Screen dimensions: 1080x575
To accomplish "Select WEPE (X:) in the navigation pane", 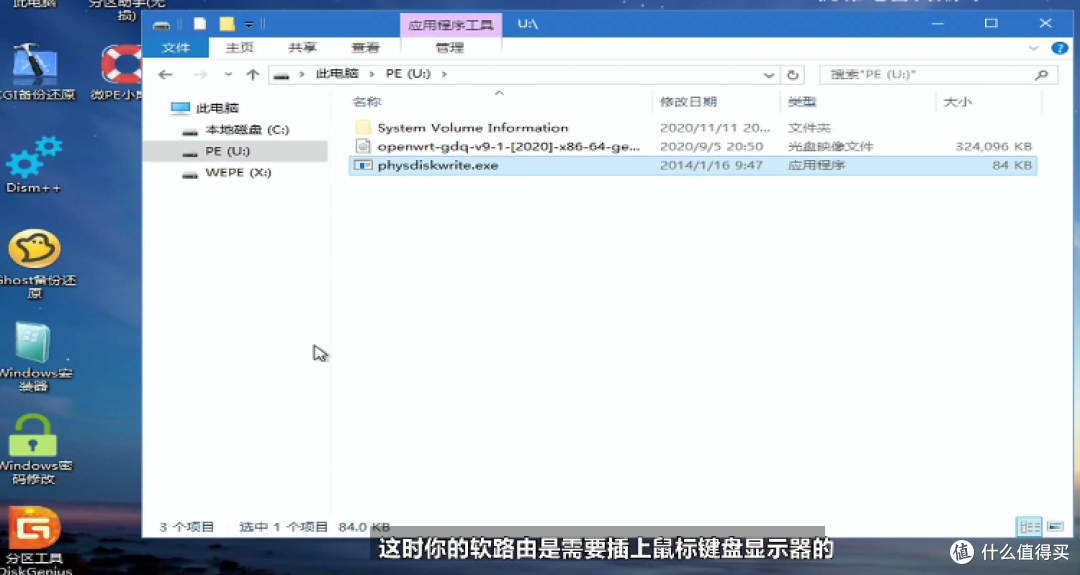I will [x=227, y=172].
